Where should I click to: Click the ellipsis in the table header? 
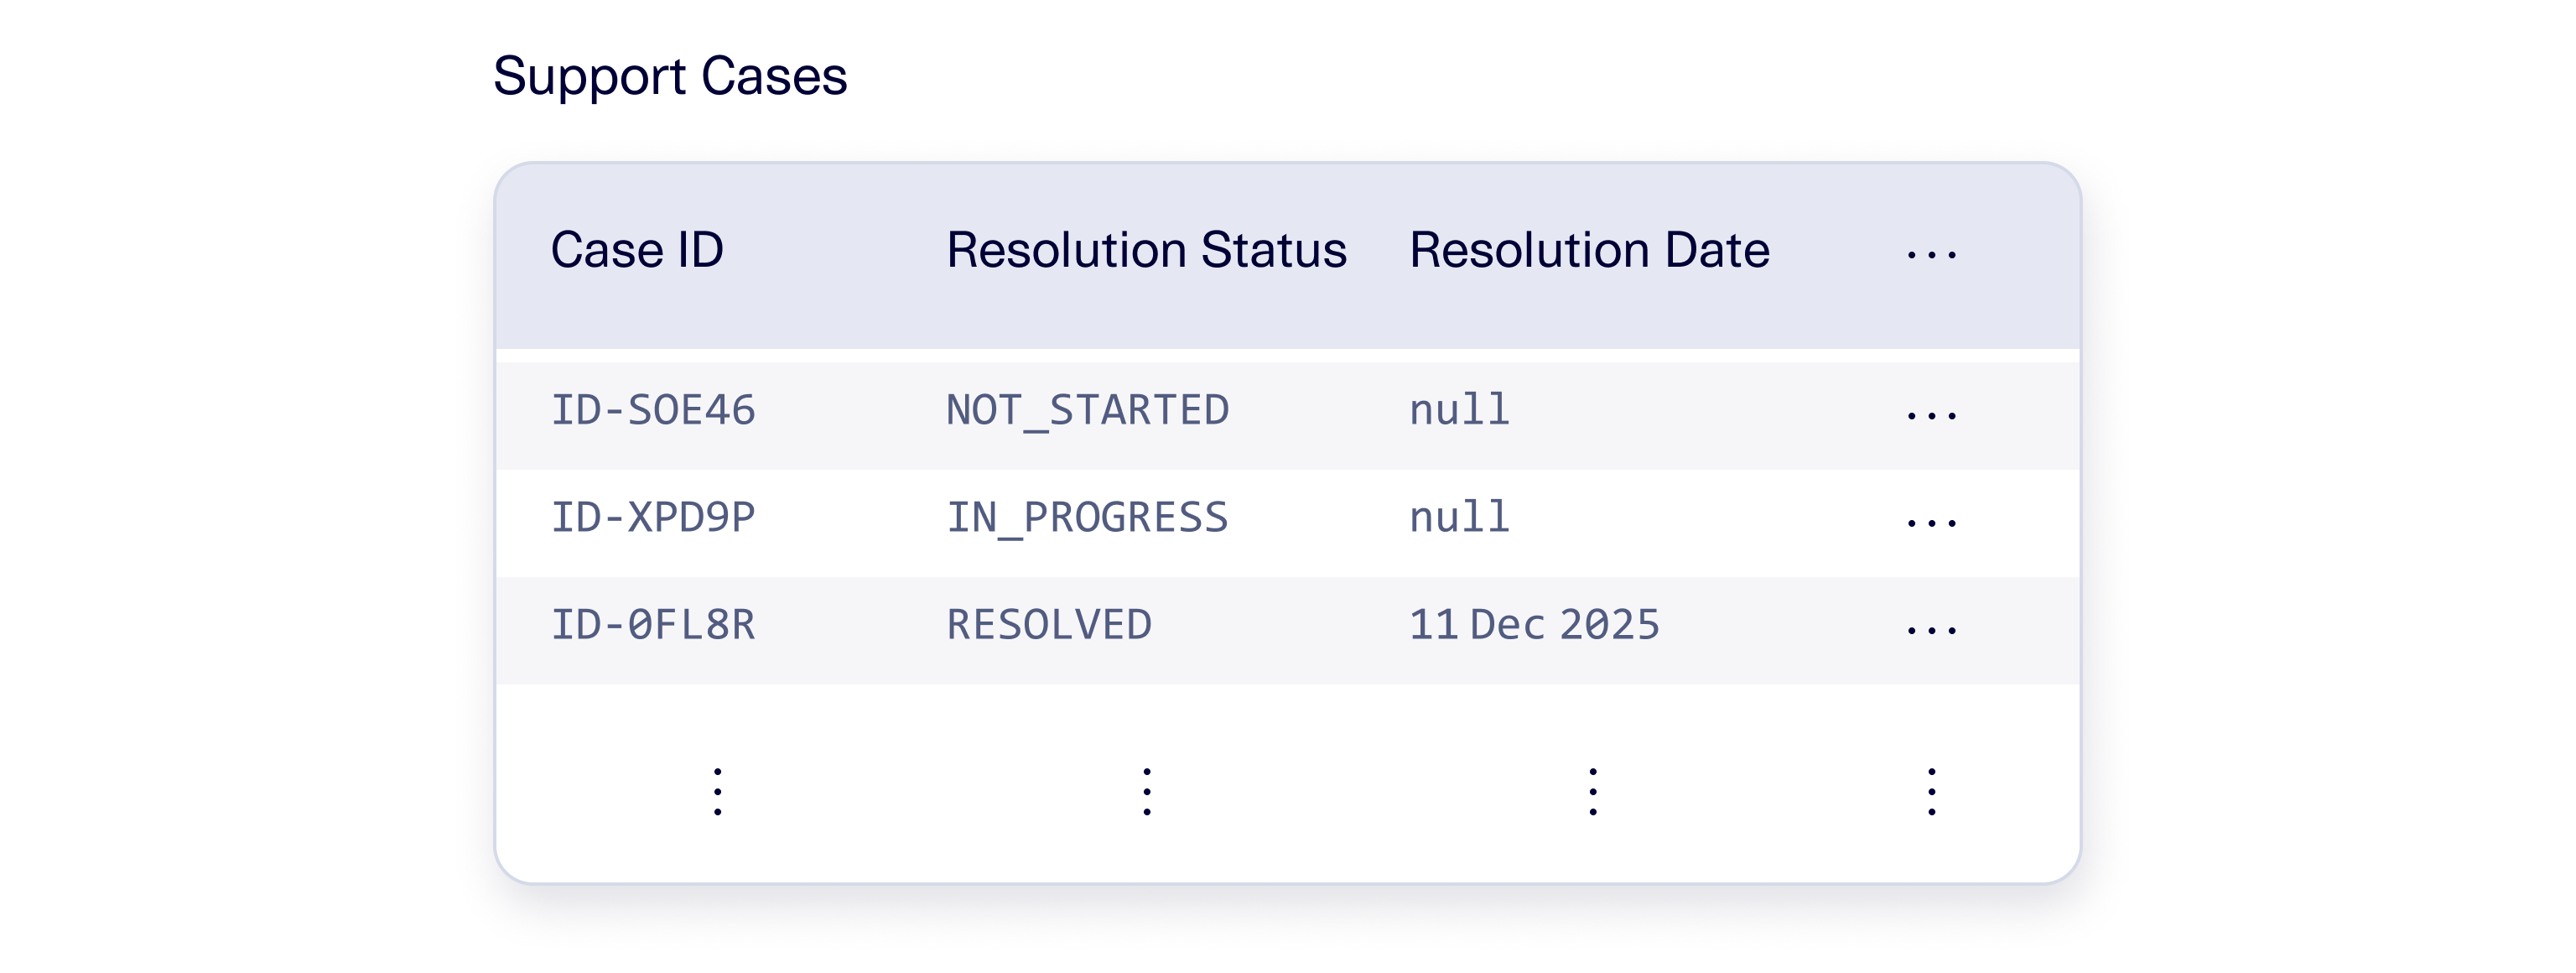(1930, 255)
